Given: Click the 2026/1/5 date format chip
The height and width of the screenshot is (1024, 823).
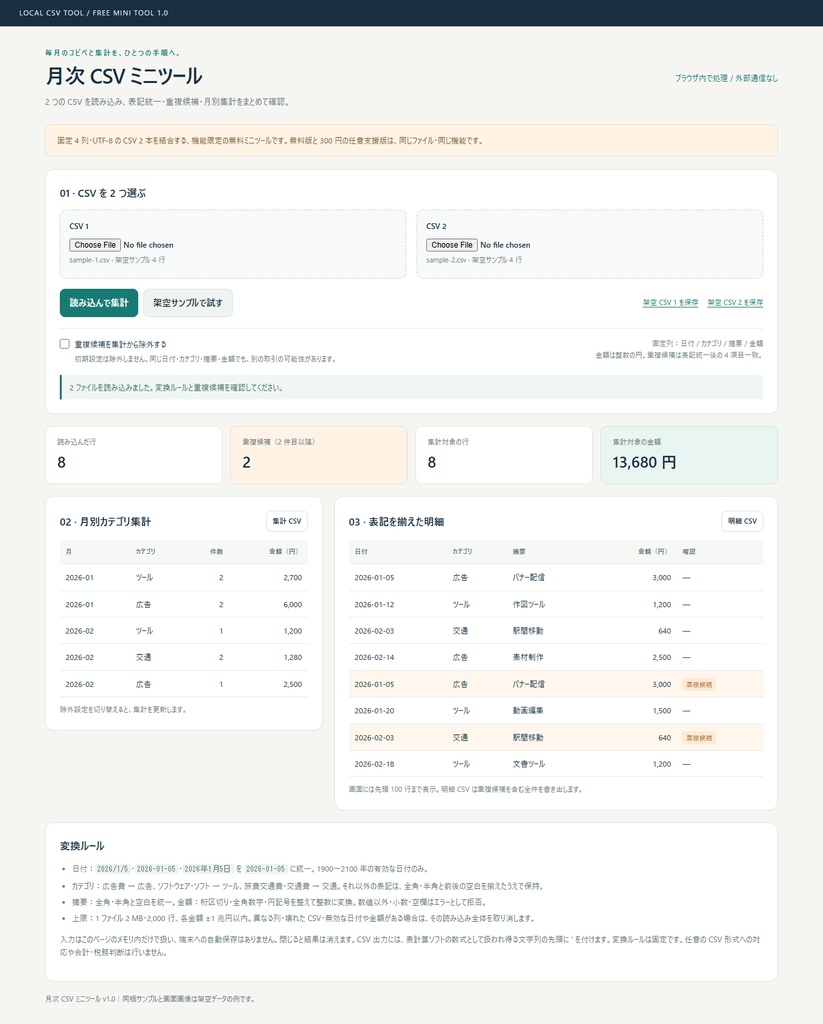Looking at the screenshot, I should click(x=113, y=869).
